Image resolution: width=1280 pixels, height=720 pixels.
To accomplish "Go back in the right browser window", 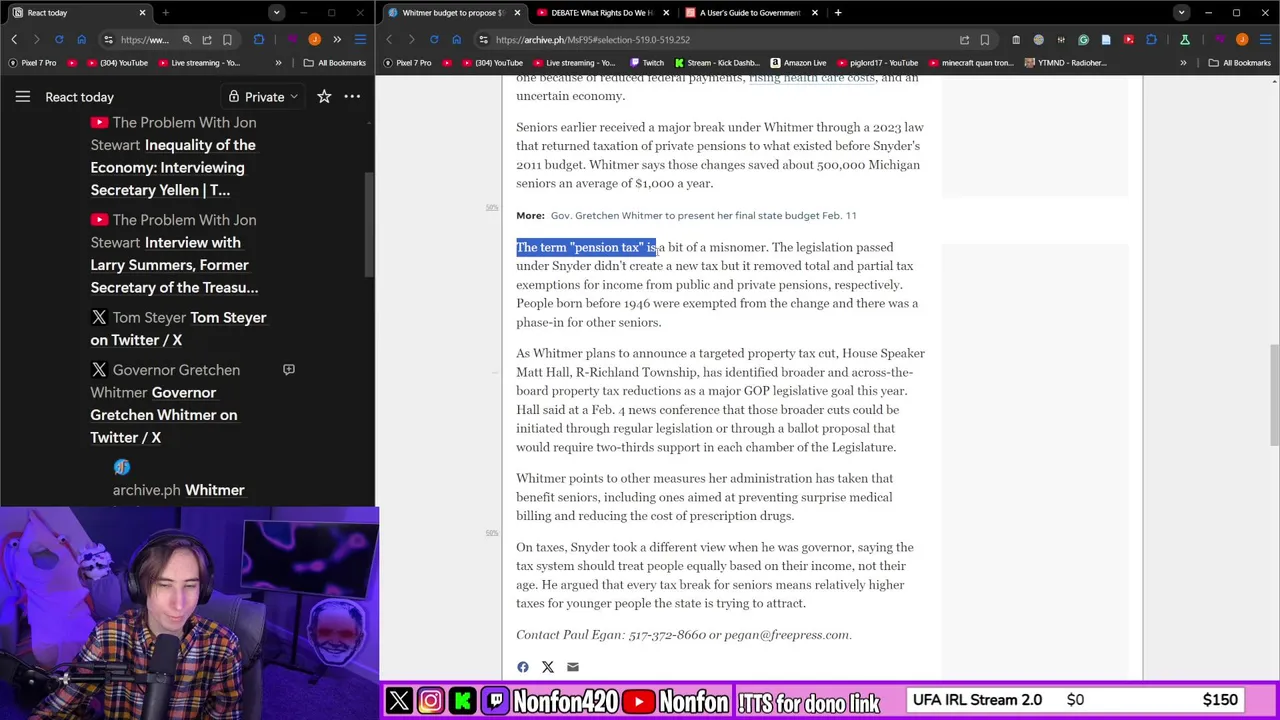I will [x=389, y=40].
